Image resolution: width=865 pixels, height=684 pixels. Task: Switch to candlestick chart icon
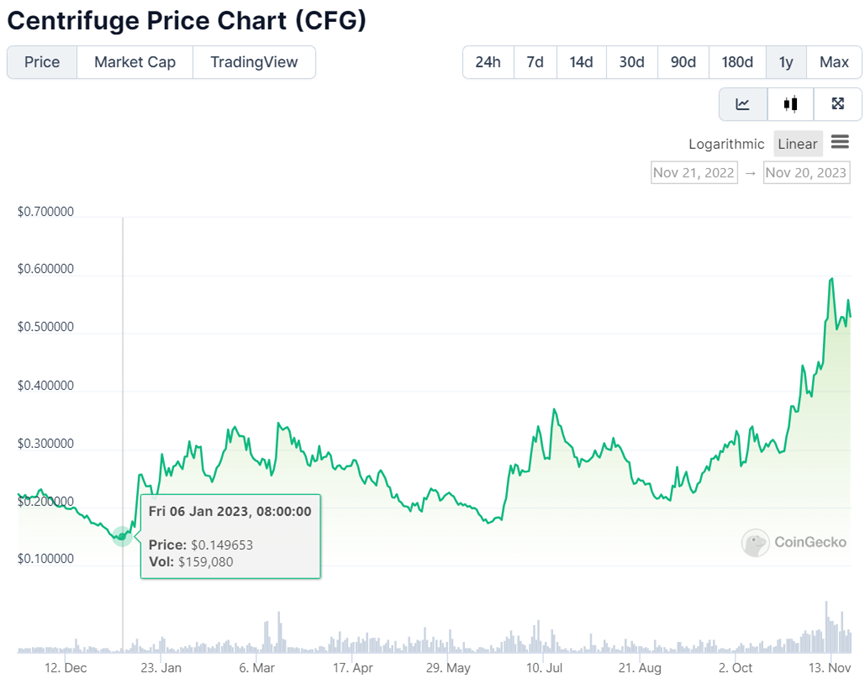[x=790, y=104]
